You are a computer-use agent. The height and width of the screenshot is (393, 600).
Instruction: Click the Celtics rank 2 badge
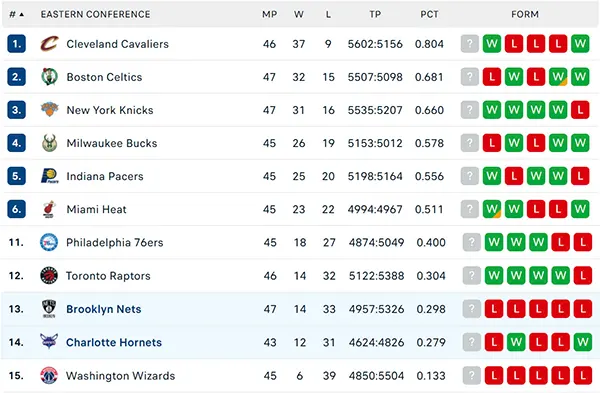click(x=16, y=77)
